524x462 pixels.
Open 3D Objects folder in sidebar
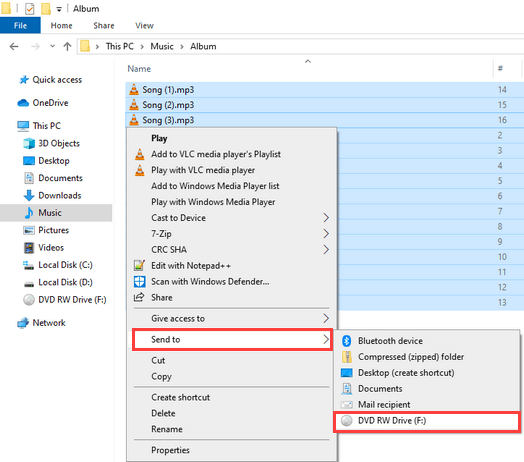coord(59,143)
